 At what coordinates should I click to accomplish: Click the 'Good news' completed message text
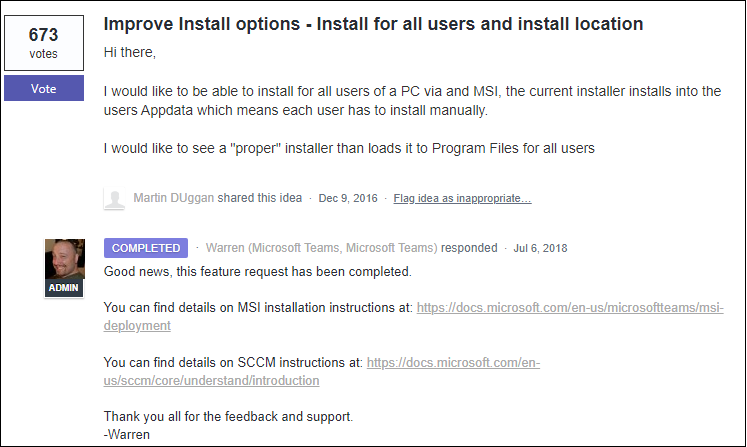click(258, 272)
